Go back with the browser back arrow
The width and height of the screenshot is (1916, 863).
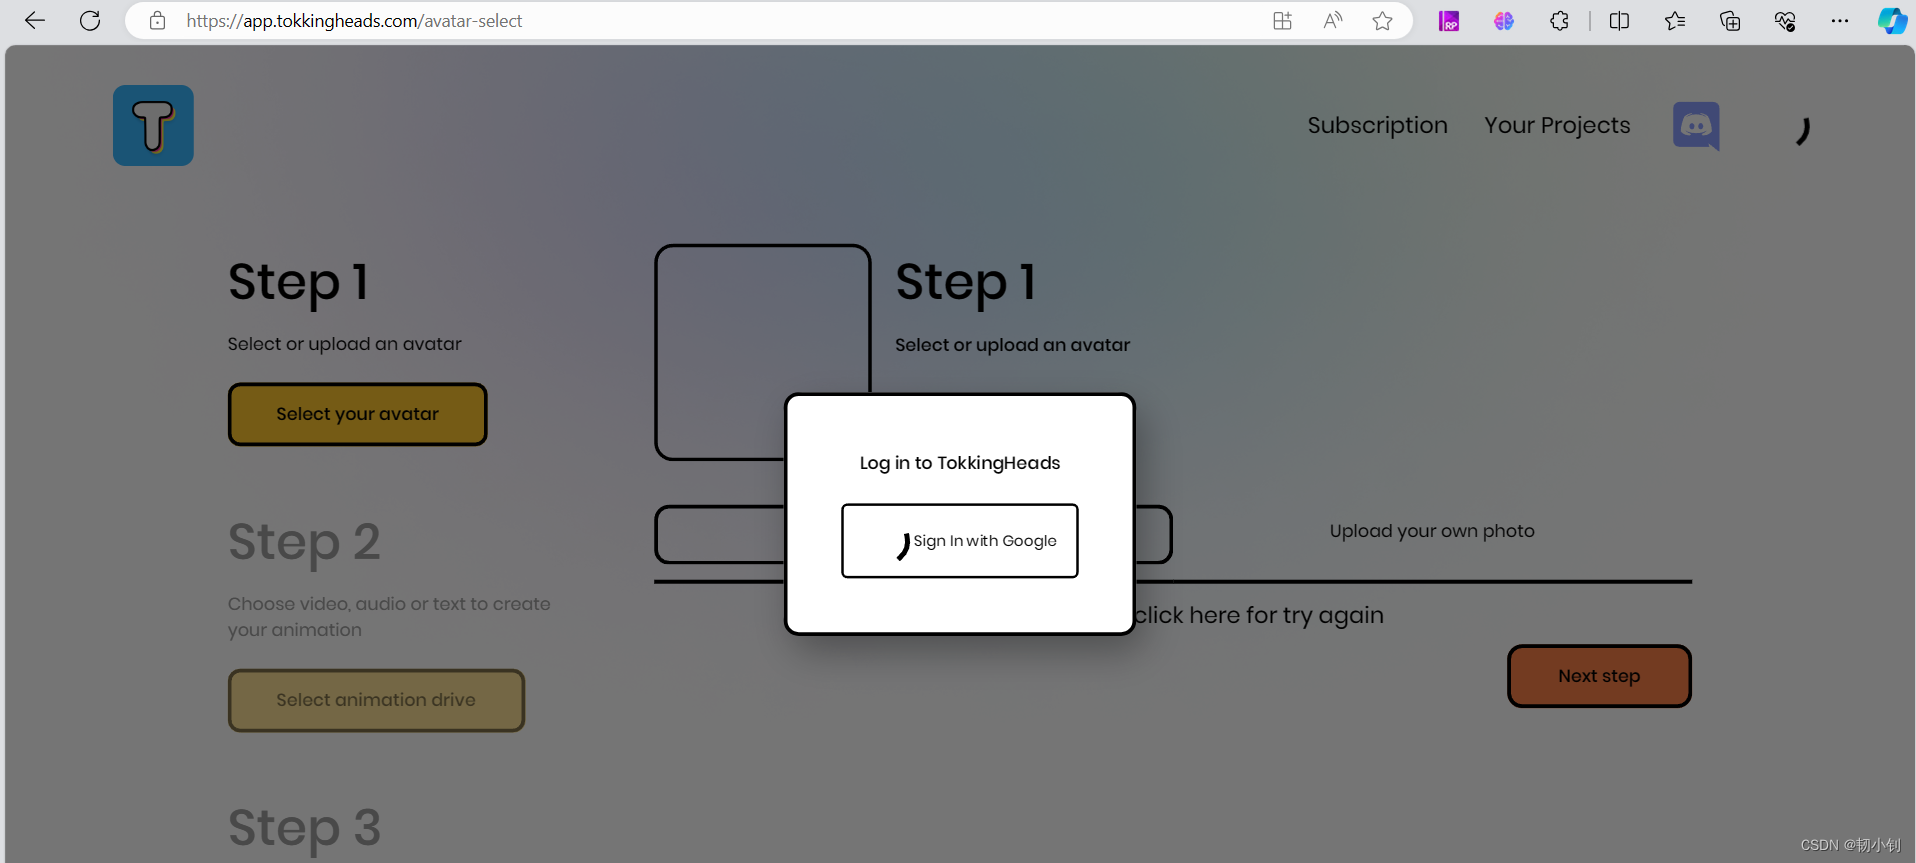(x=35, y=21)
